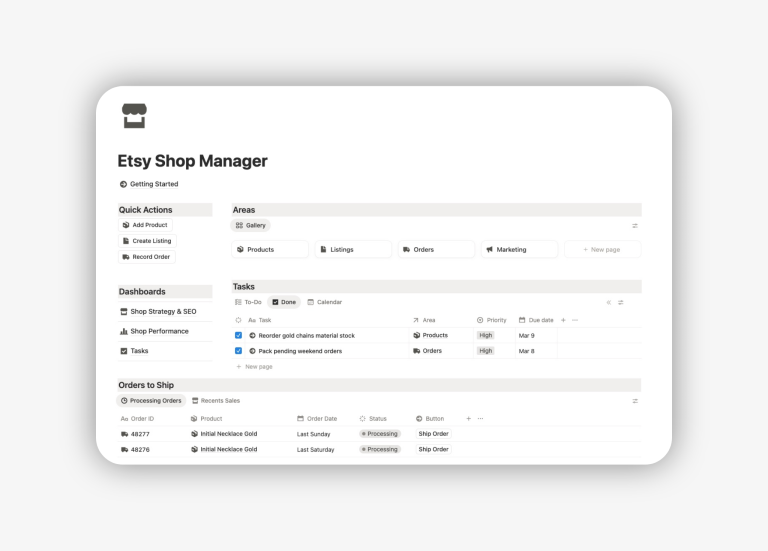Click the Status column header
The height and width of the screenshot is (551, 768).
pos(373,419)
